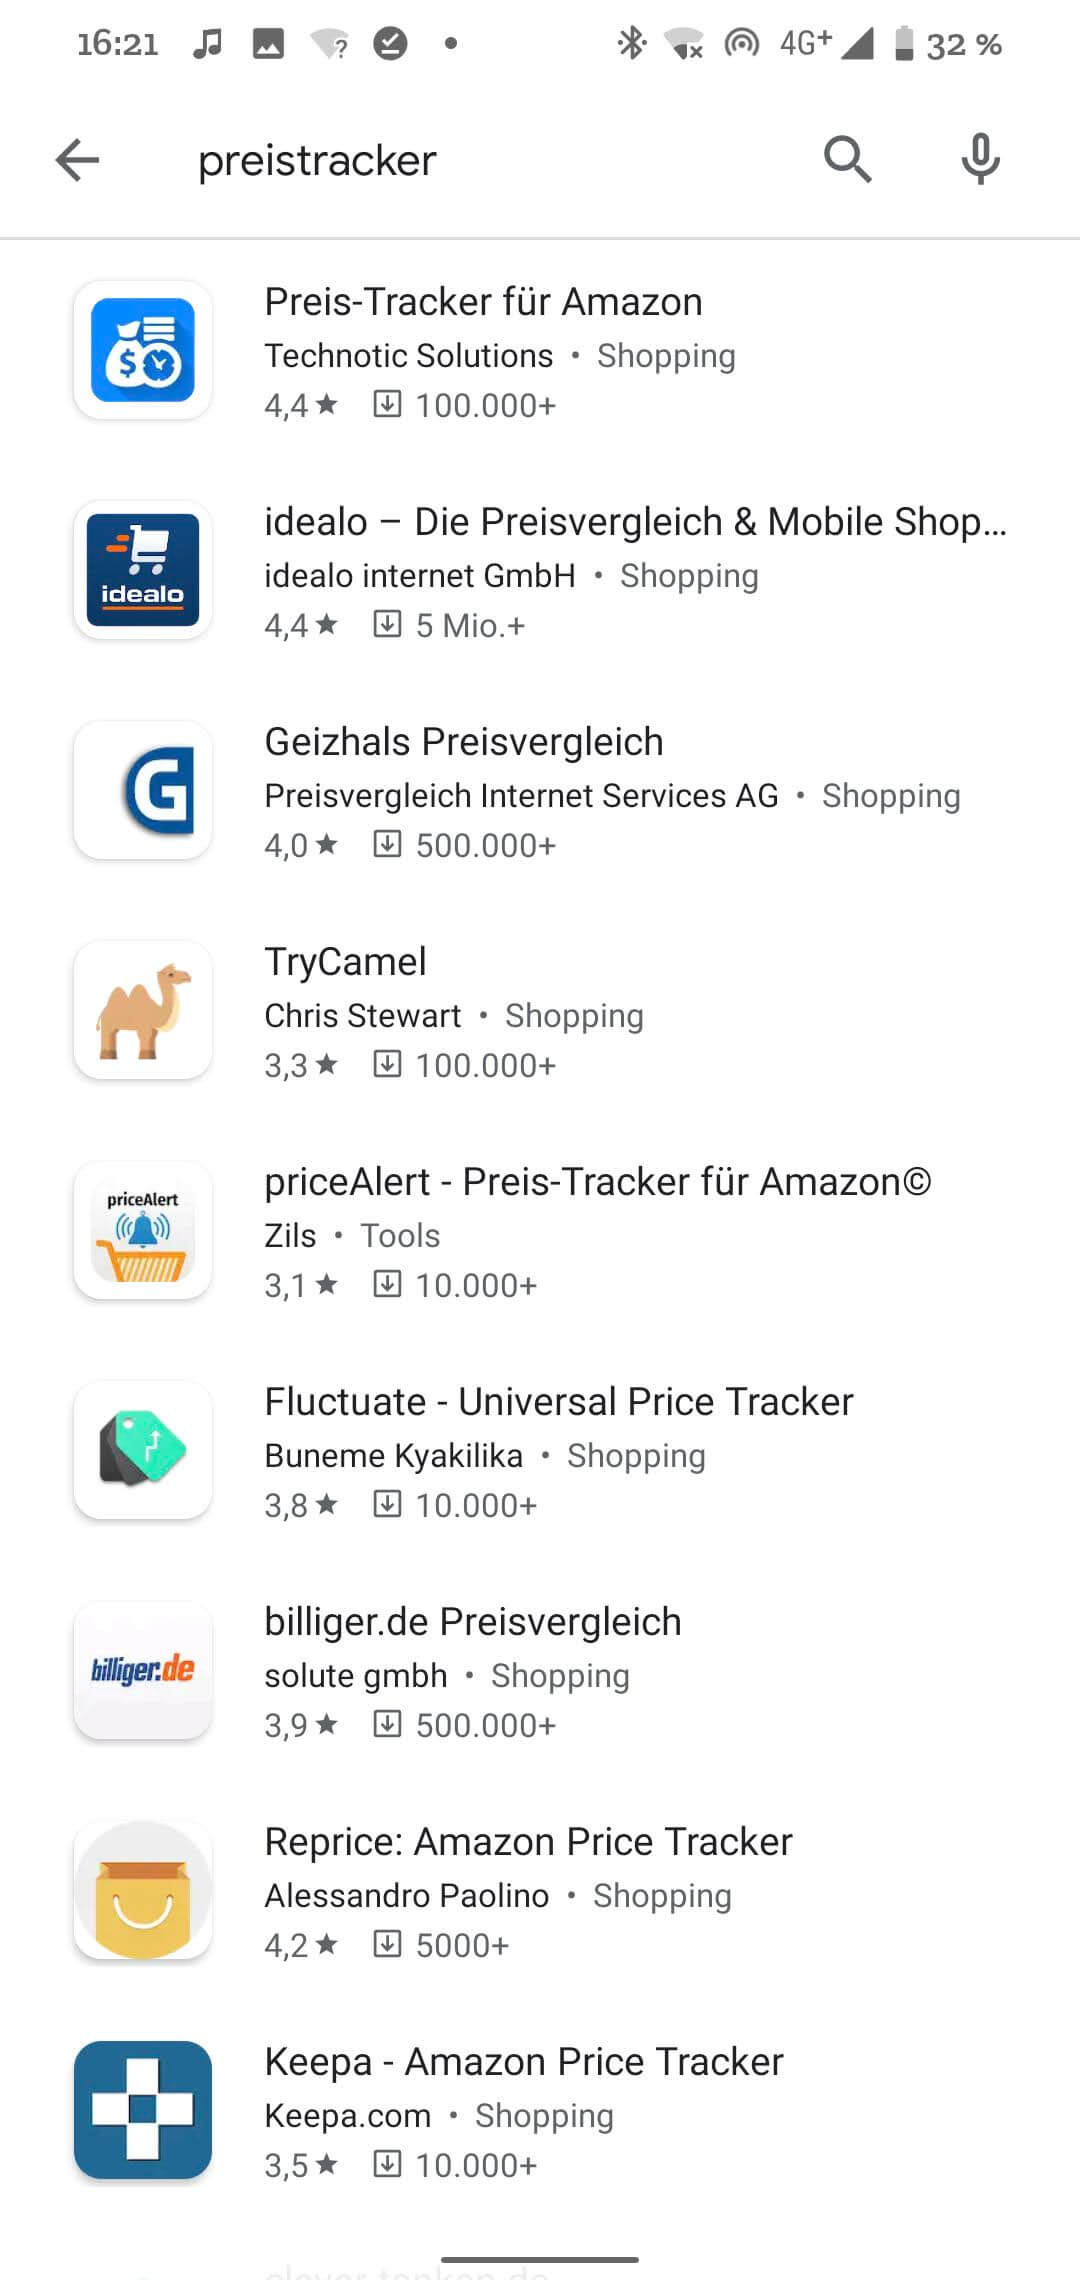Select the Geizhals Preisvergleich title
The image size is (1080, 2280).
(464, 742)
